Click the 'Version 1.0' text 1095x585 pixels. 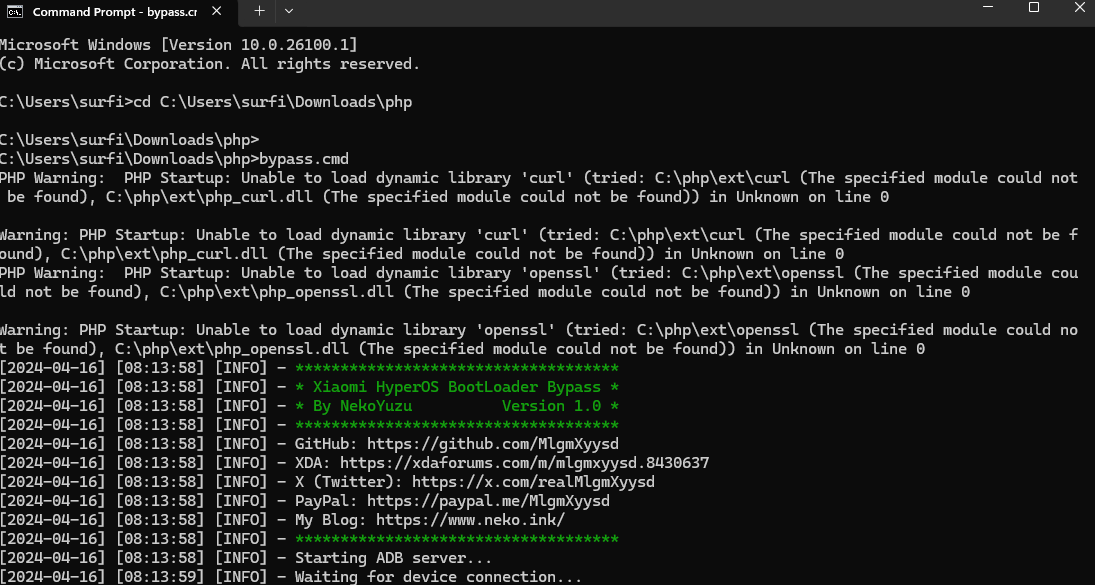coord(552,406)
